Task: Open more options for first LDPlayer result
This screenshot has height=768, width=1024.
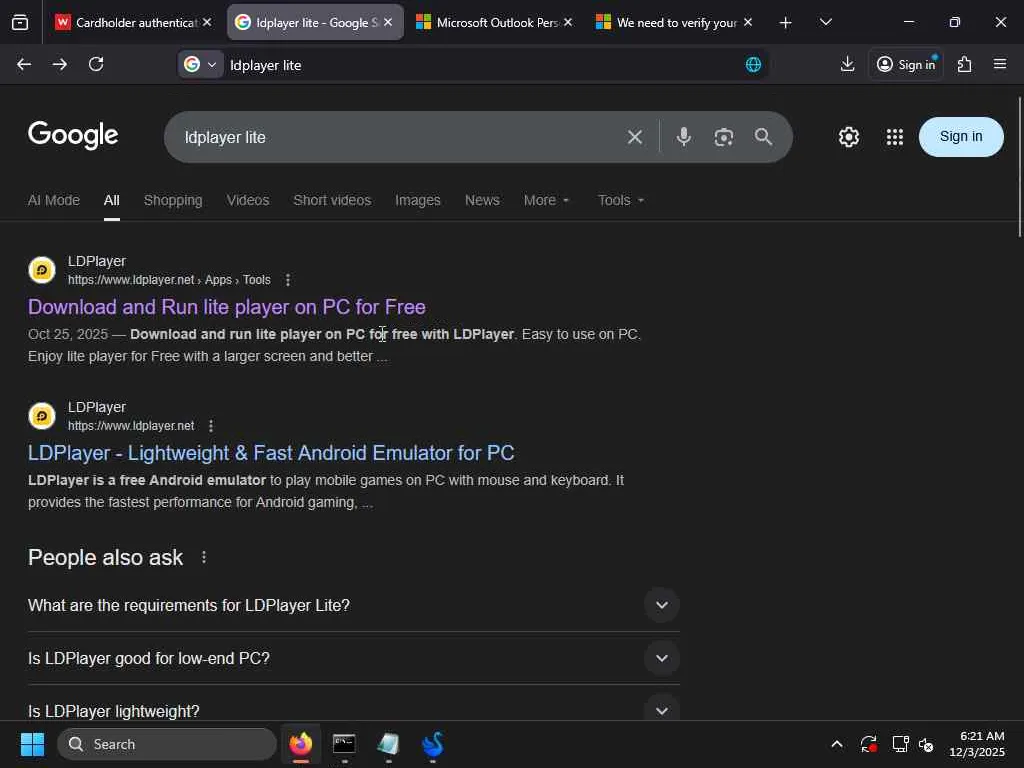Action: [x=288, y=280]
